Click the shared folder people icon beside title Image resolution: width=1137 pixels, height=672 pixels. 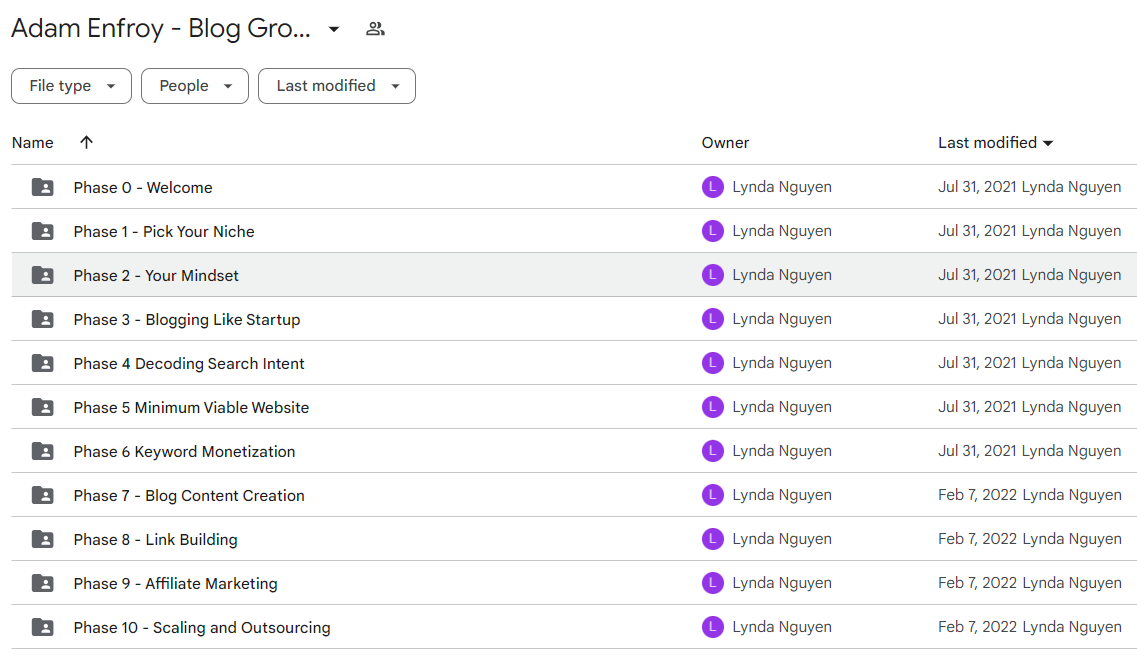click(375, 29)
